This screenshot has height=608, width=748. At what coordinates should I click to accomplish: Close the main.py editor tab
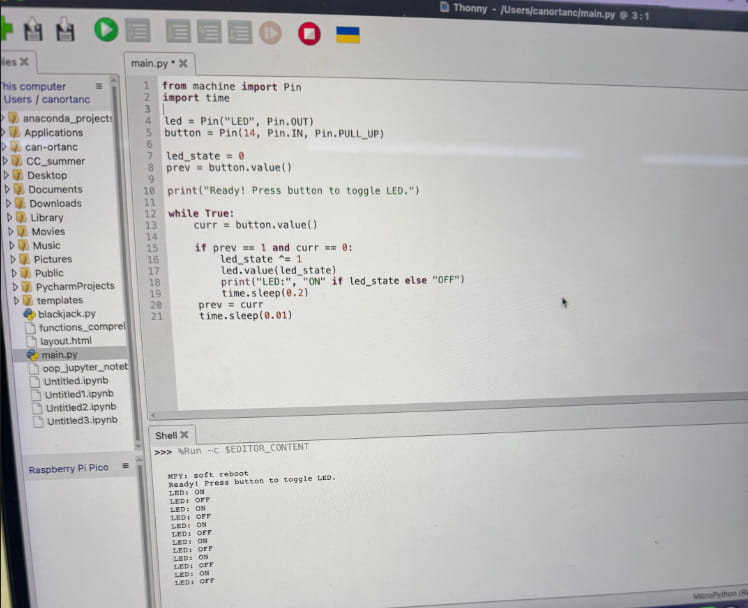[x=183, y=63]
